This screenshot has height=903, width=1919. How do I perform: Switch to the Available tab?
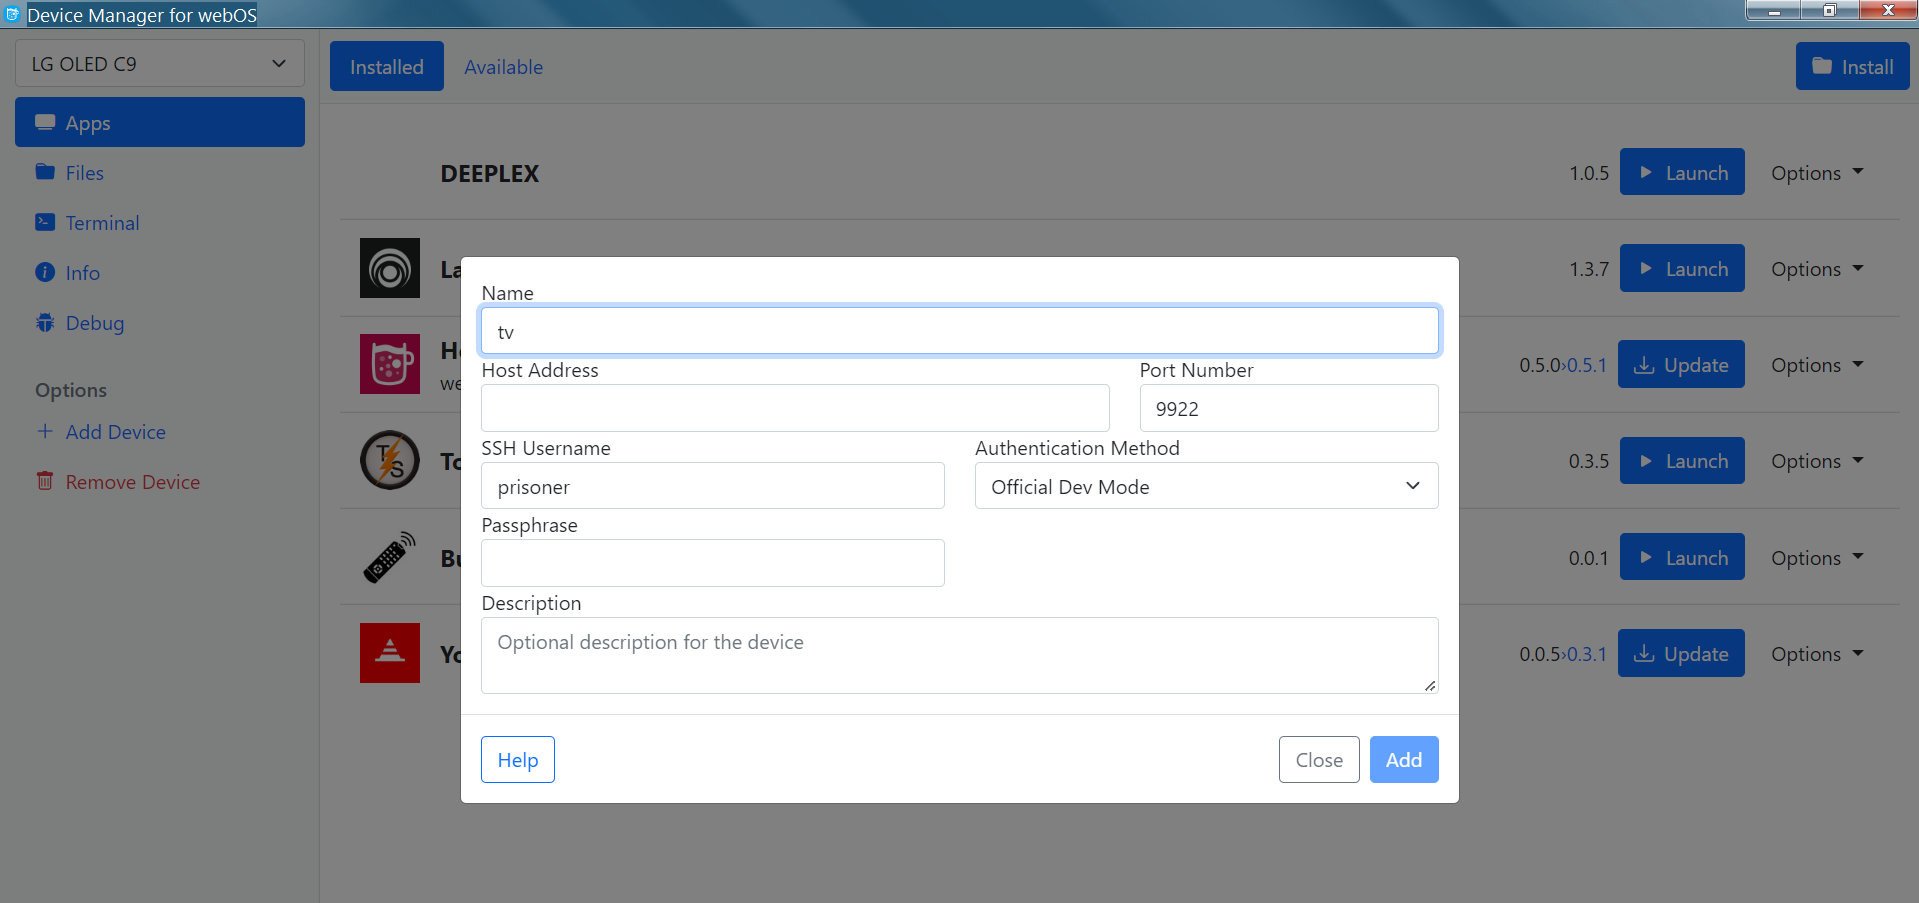503,67
